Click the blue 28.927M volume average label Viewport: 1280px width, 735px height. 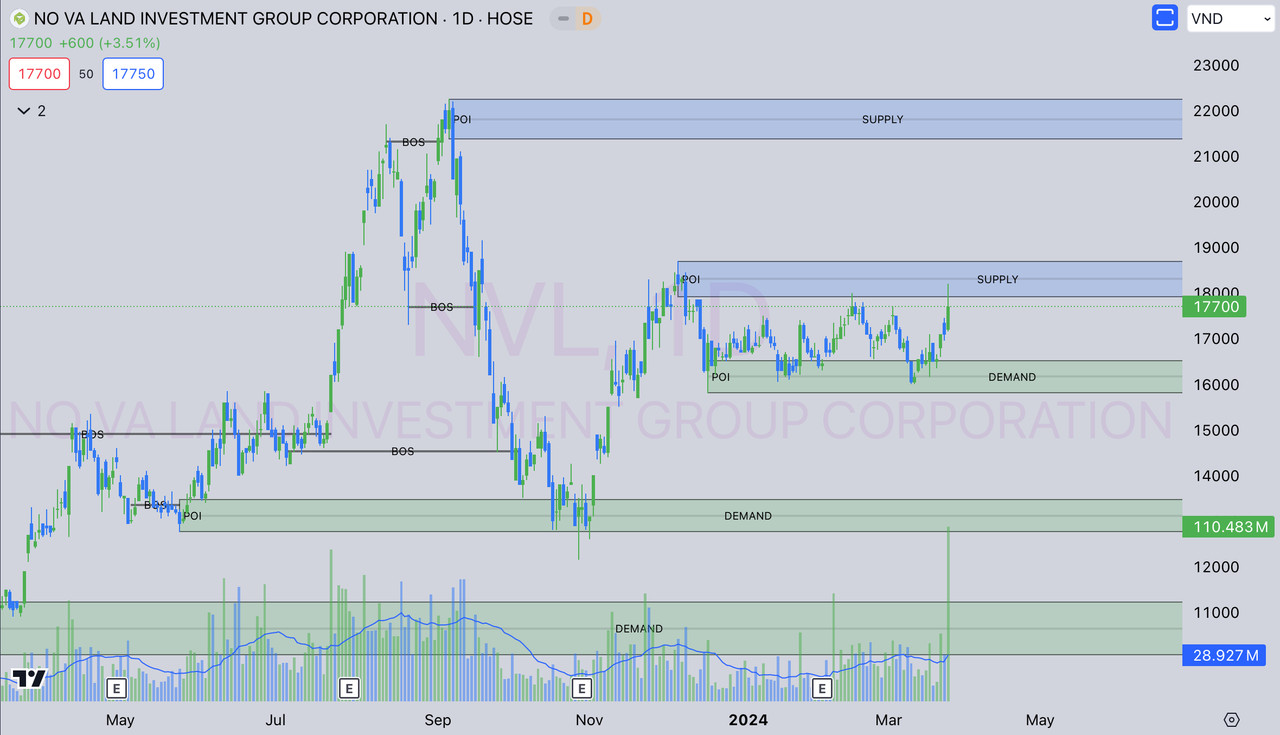click(1224, 656)
